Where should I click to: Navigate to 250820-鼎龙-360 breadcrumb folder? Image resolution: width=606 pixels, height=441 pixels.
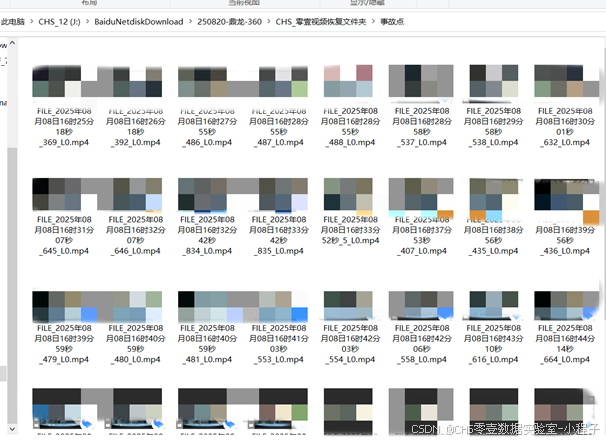click(230, 22)
